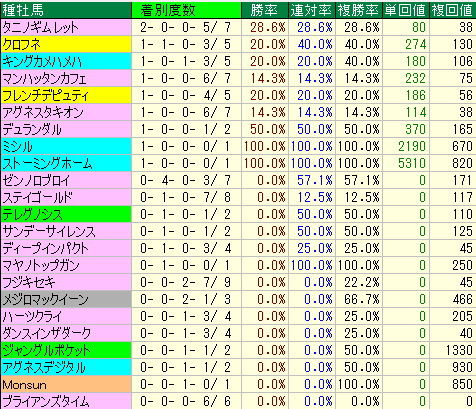Select the ステイゴールド sire name cell

[x=66, y=197]
